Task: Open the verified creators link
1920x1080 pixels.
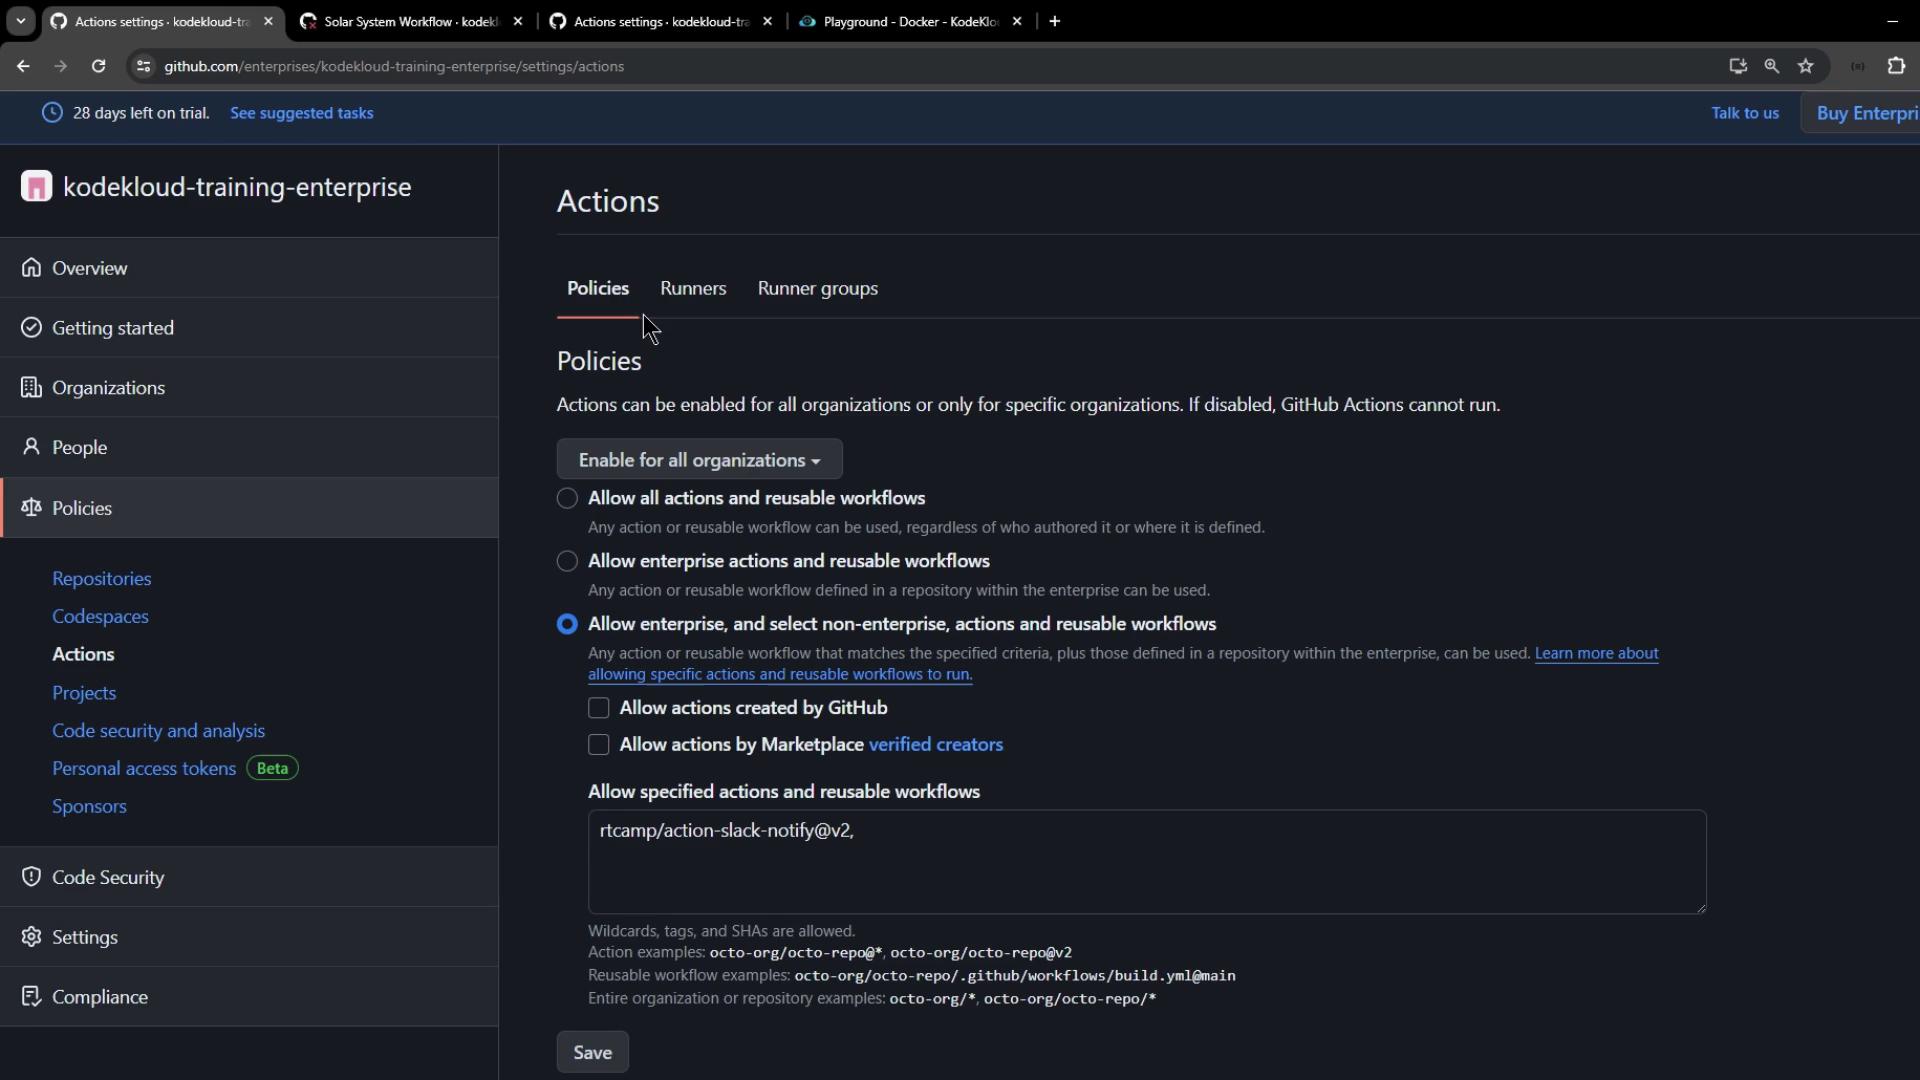Action: [935, 745]
